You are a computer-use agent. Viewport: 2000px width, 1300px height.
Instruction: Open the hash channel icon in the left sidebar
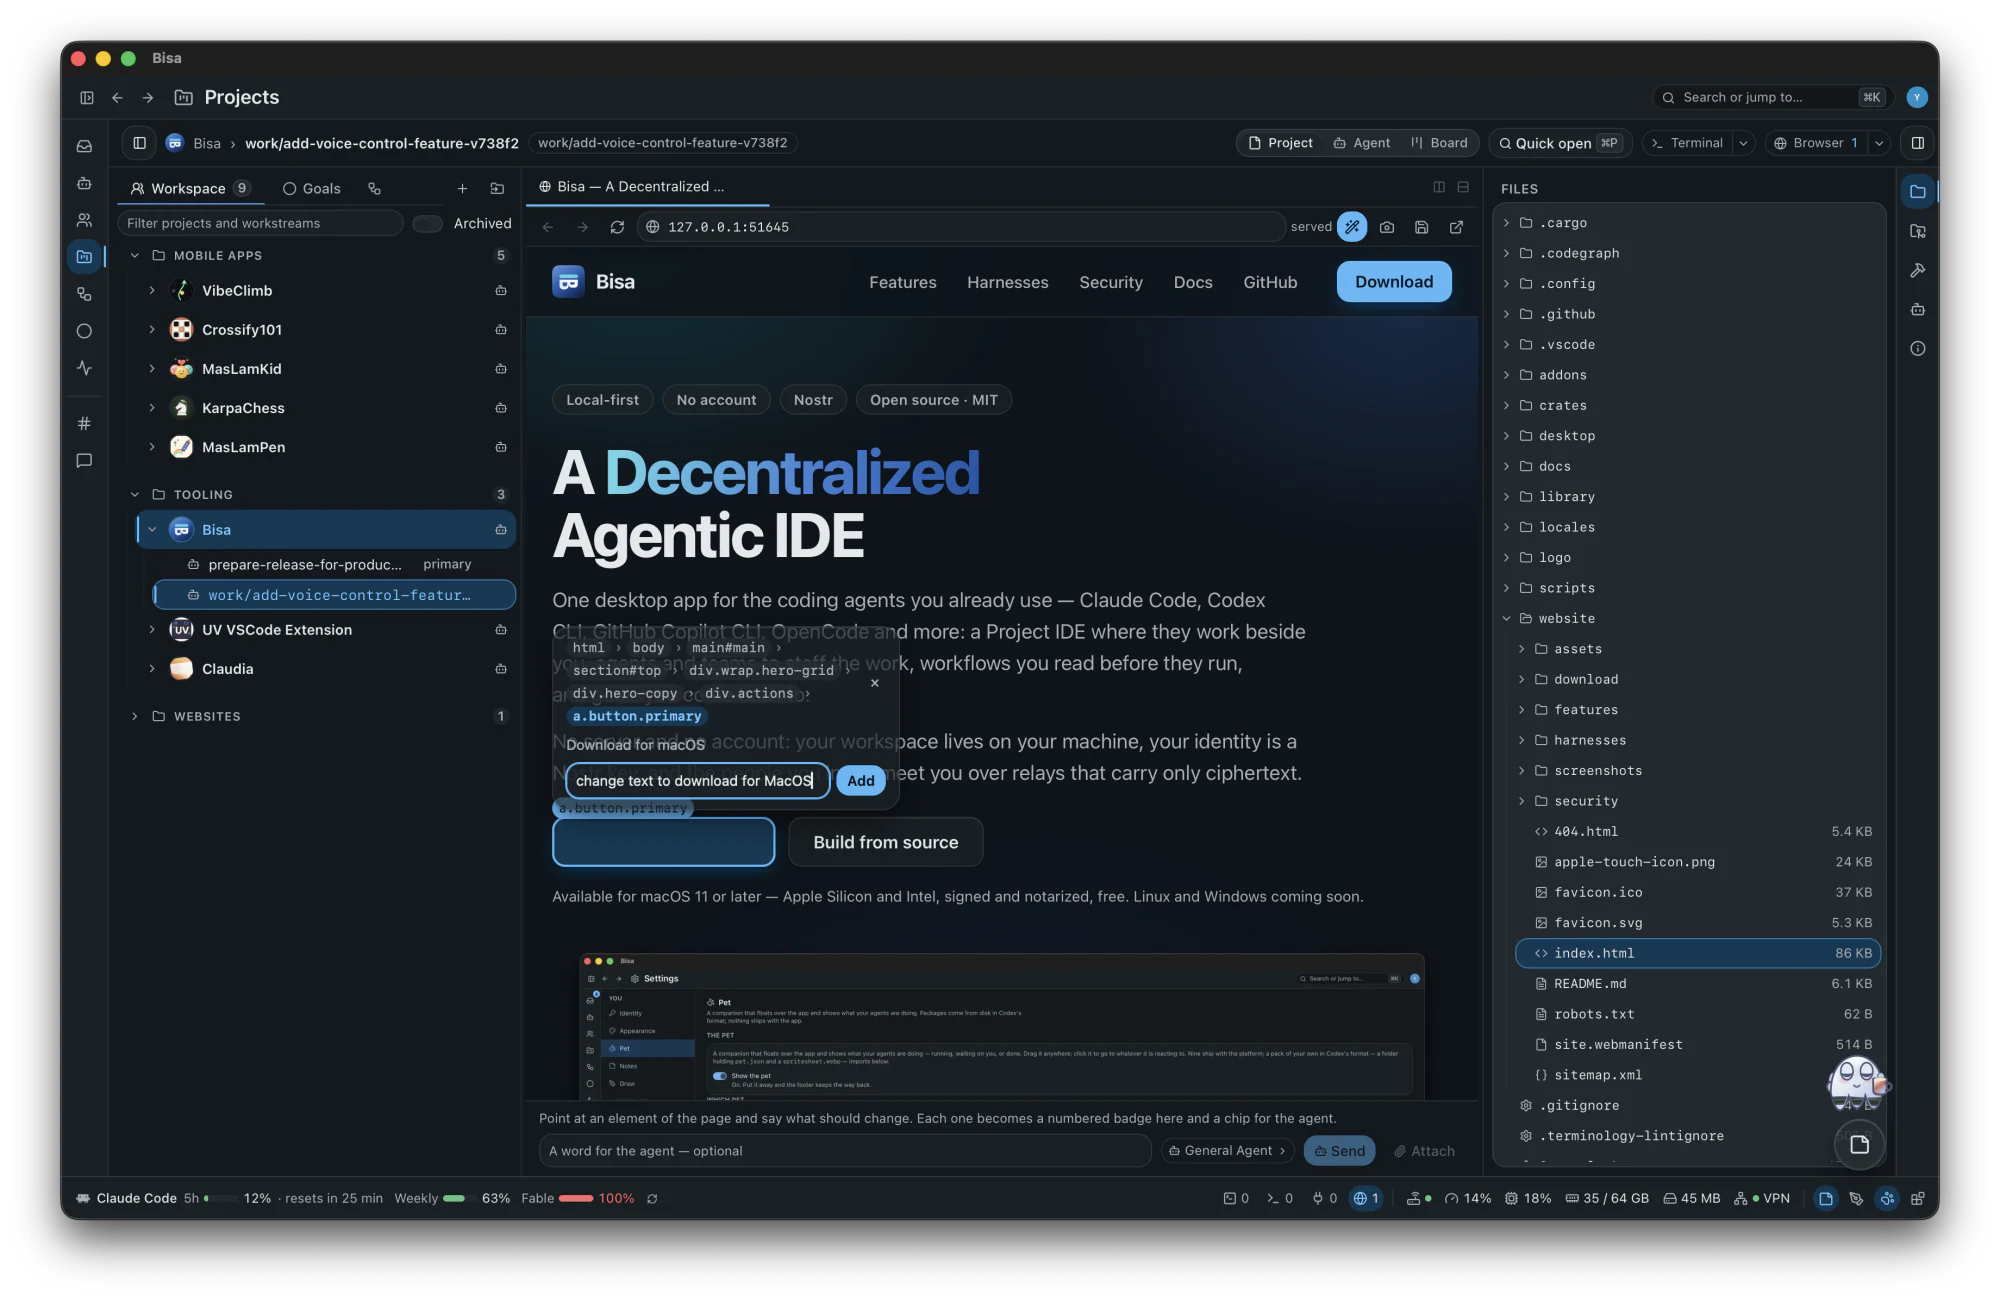pos(85,423)
